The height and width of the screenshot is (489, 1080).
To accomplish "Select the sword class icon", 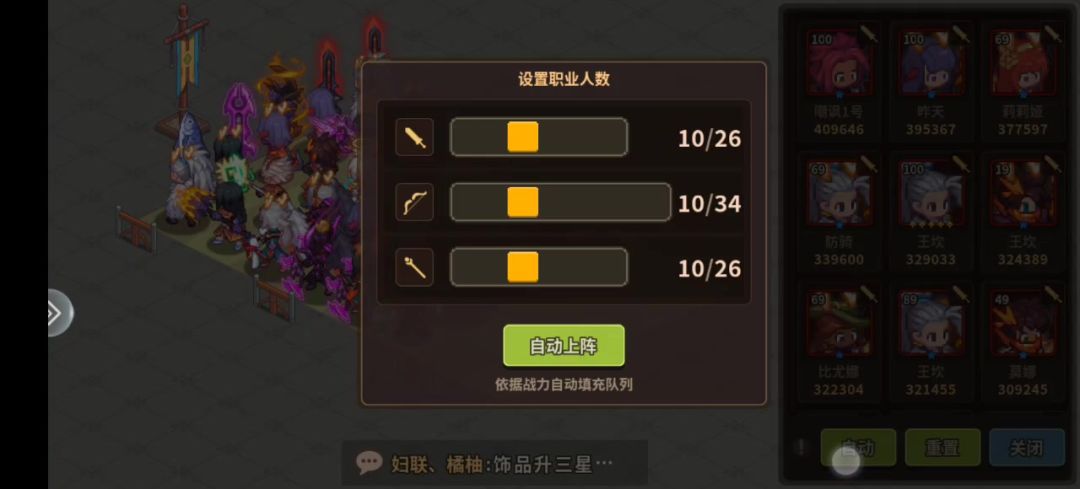I will point(415,137).
